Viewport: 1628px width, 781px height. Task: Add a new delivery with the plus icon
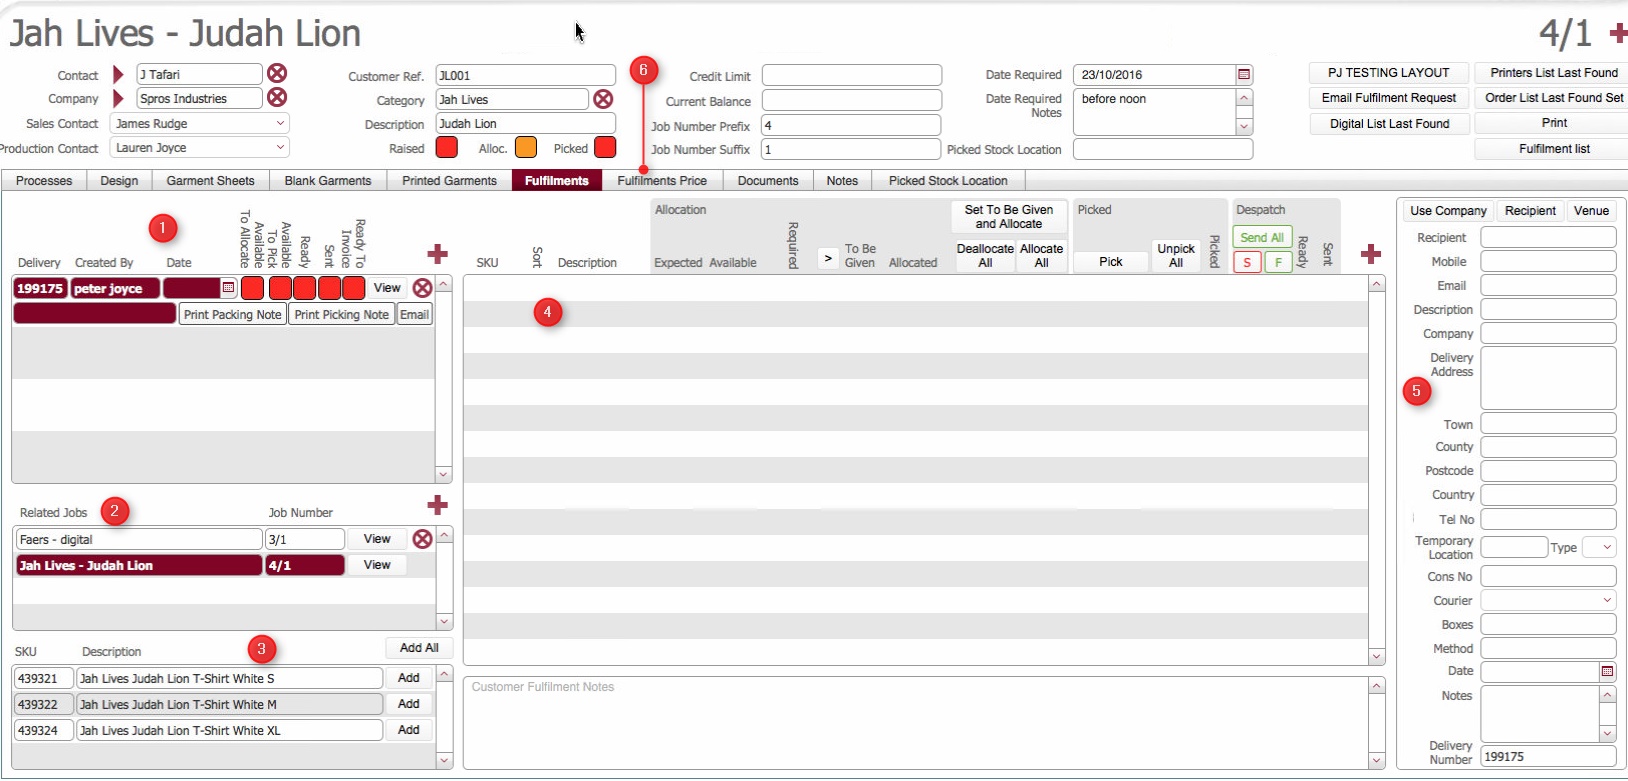pos(437,254)
